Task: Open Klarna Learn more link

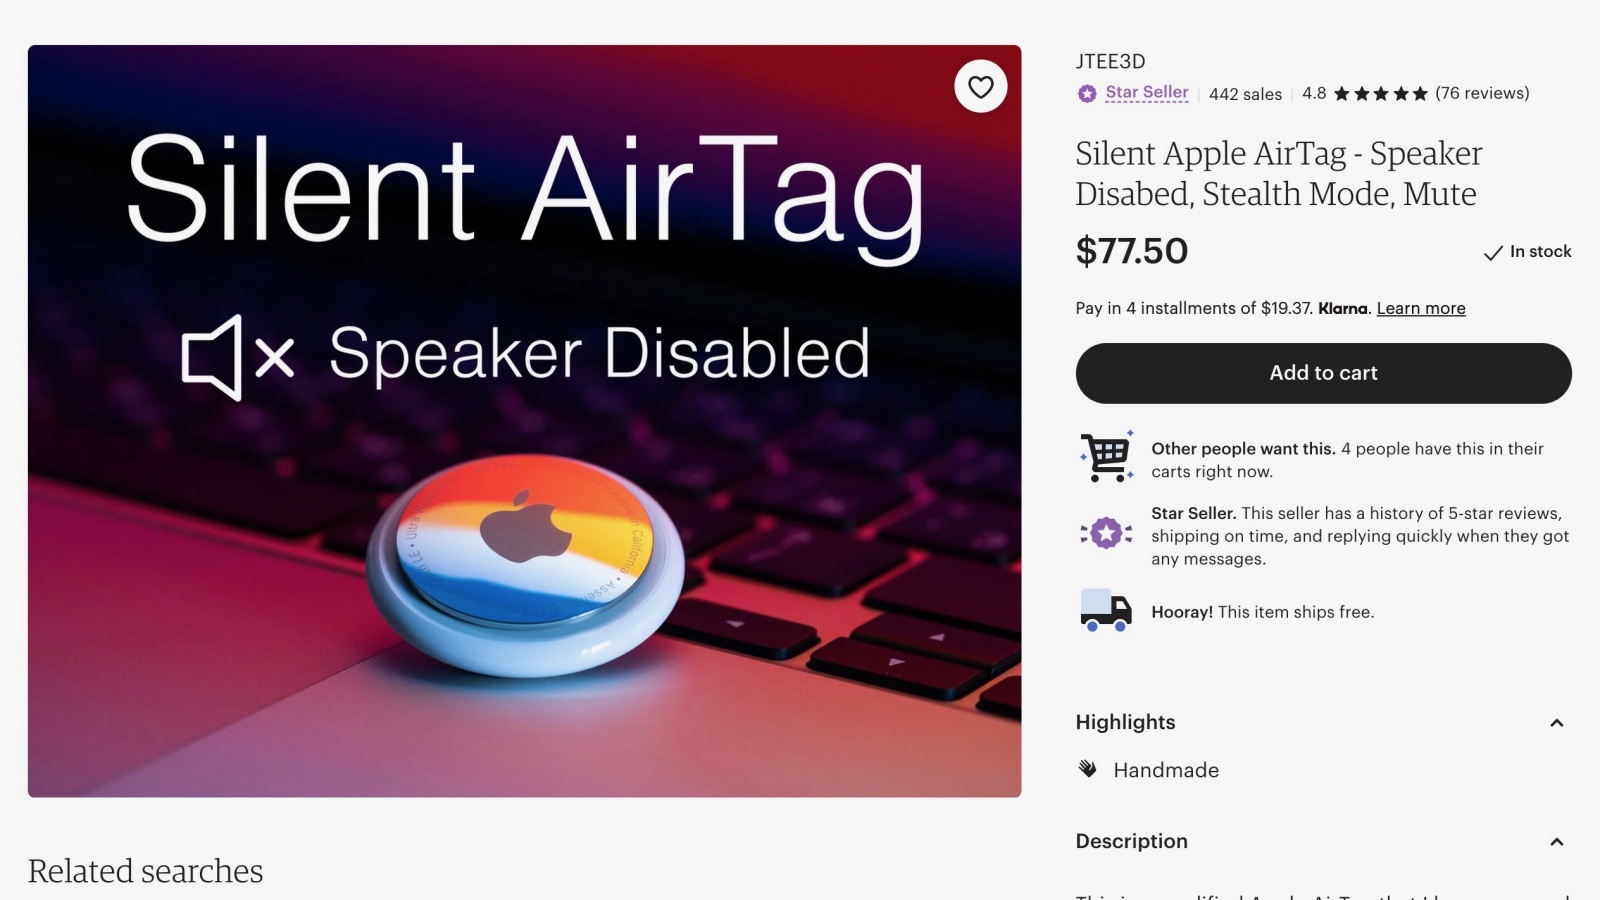Action: point(1421,308)
